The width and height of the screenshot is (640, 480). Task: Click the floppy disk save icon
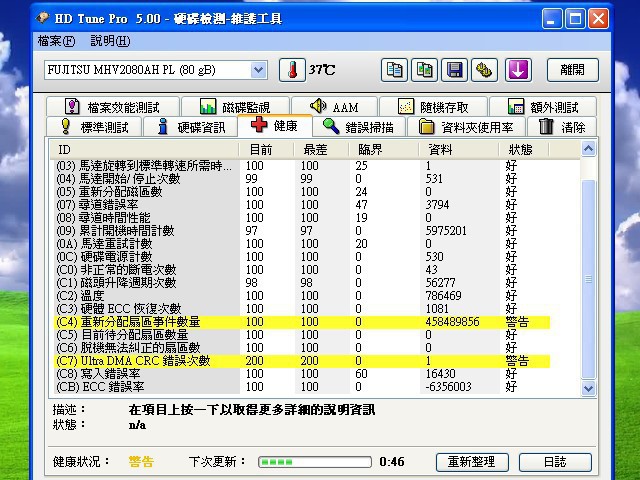click(454, 70)
